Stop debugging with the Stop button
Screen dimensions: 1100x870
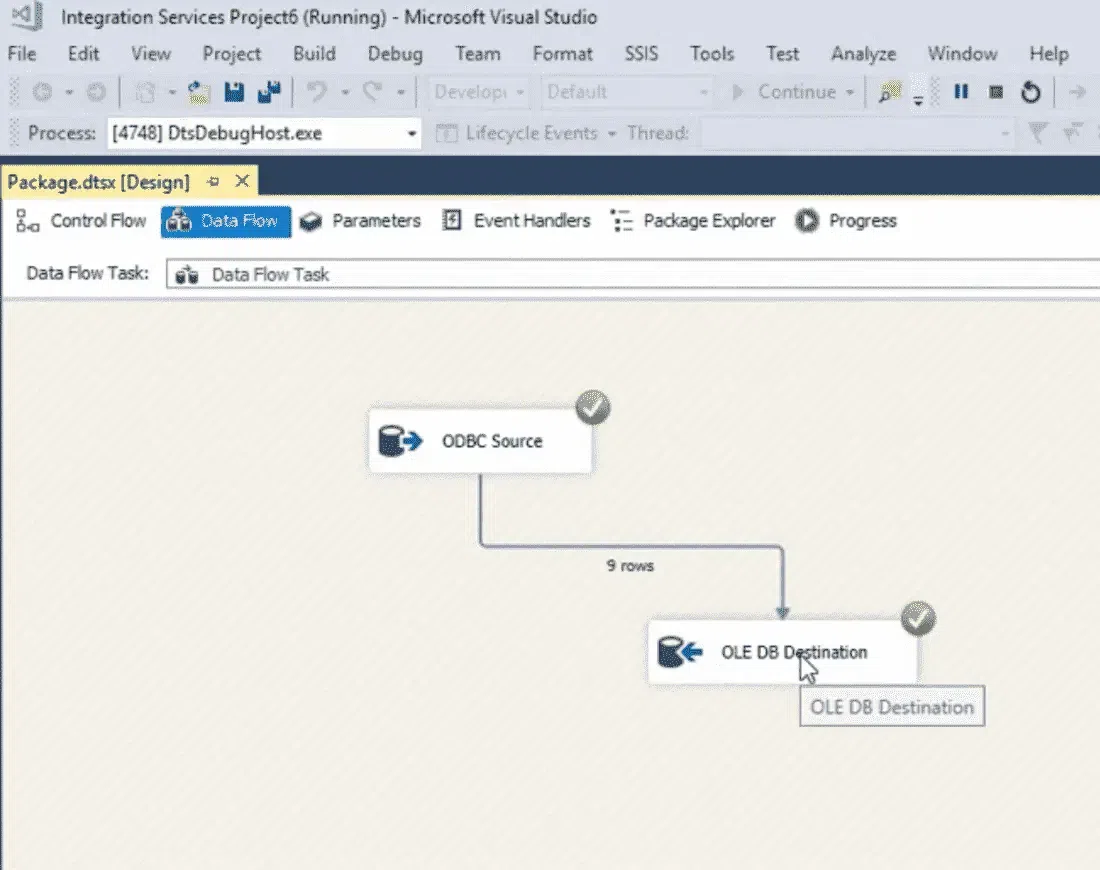[x=995, y=92]
